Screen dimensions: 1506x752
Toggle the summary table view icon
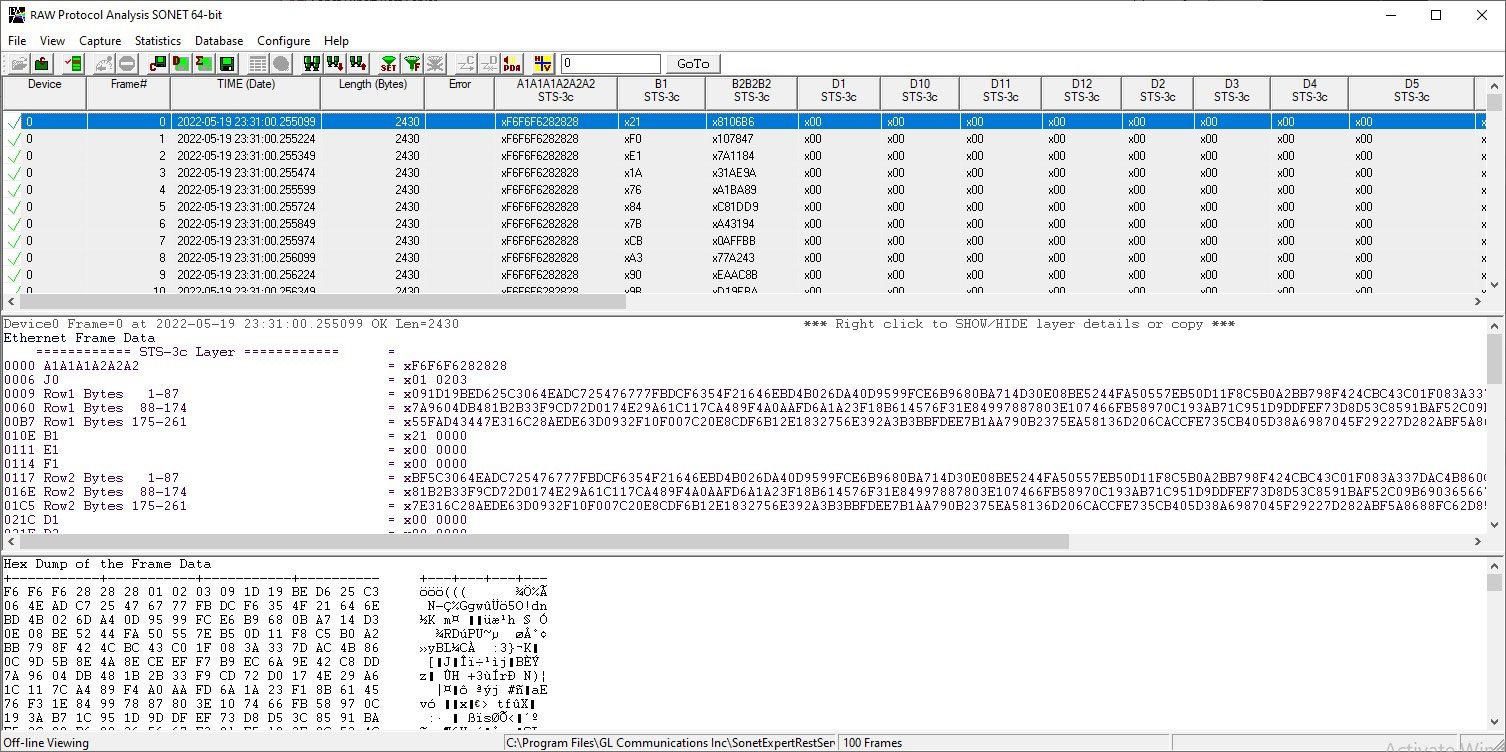258,64
